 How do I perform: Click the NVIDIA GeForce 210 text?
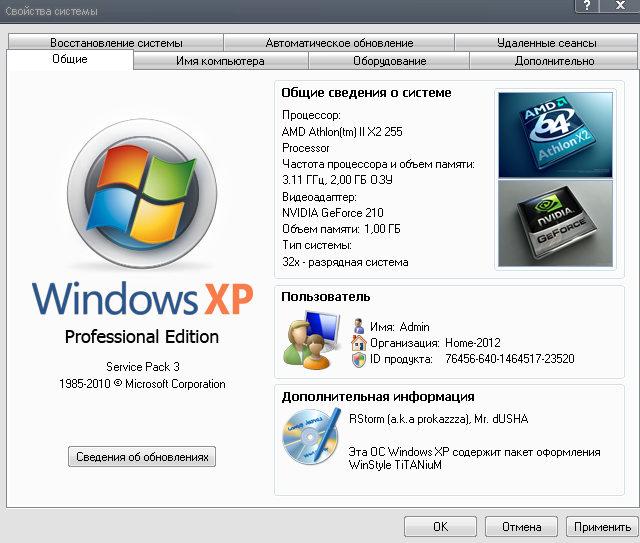[333, 213]
